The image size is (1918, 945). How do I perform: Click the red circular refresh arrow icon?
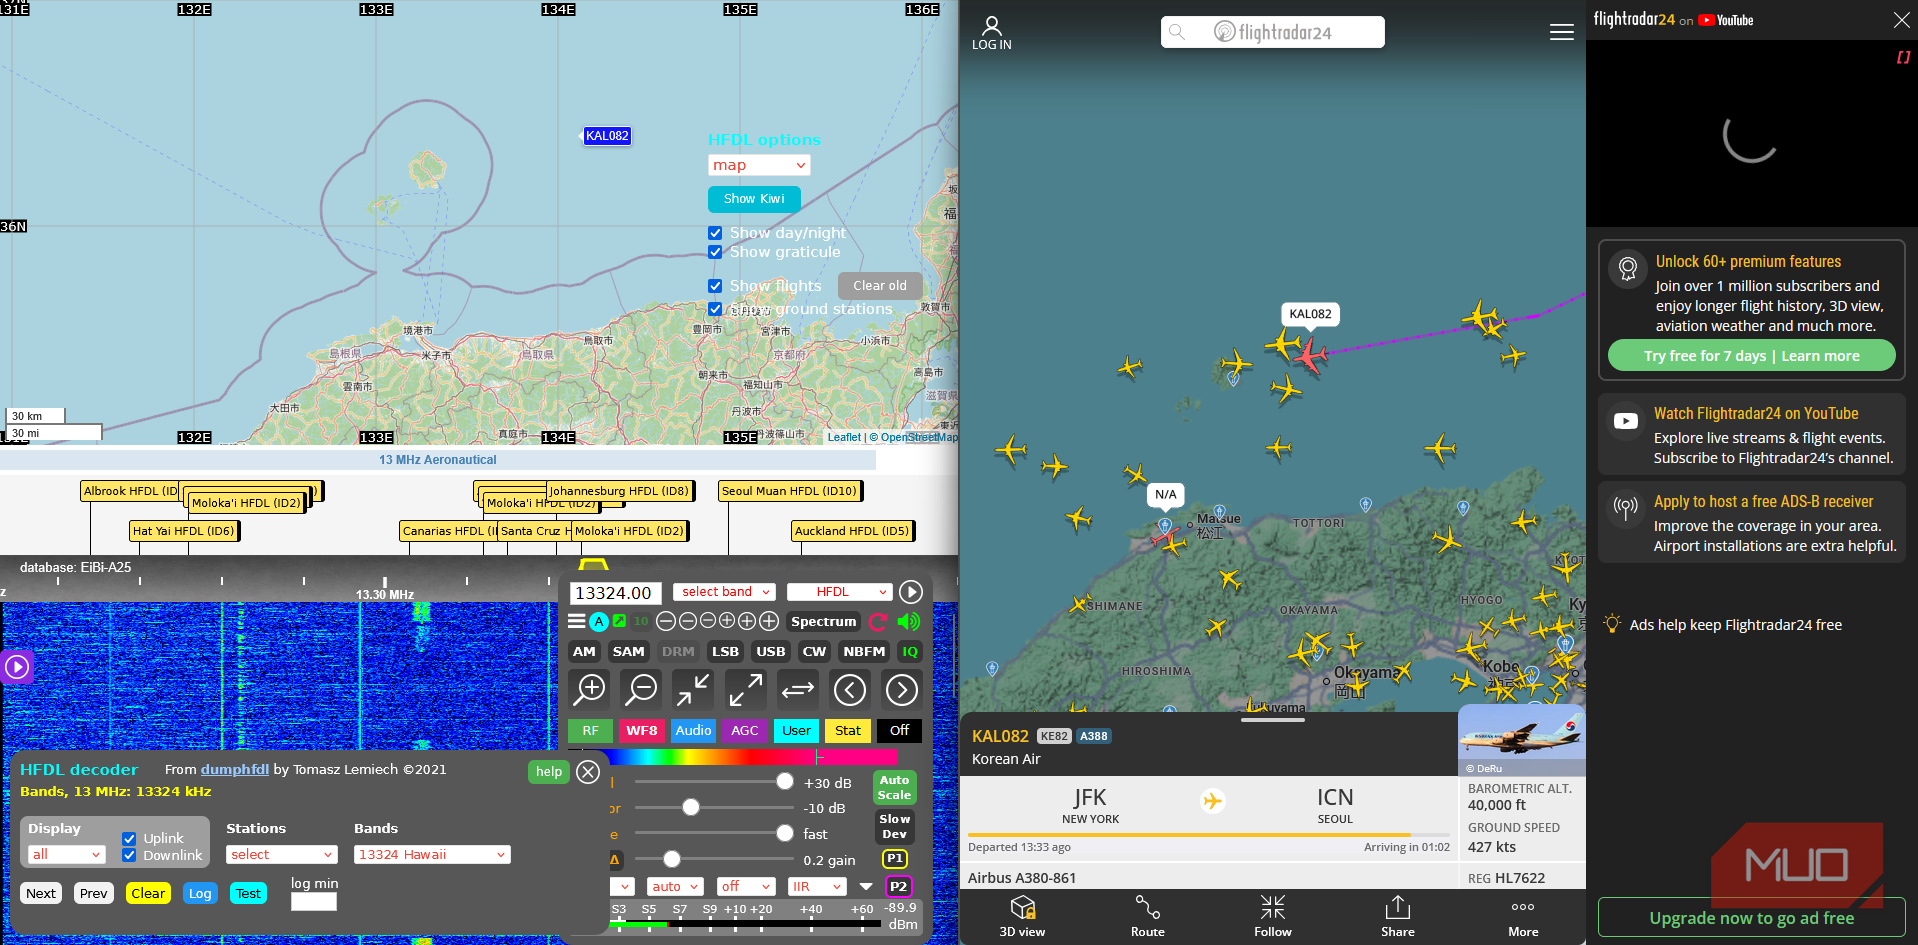pyautogui.click(x=878, y=621)
